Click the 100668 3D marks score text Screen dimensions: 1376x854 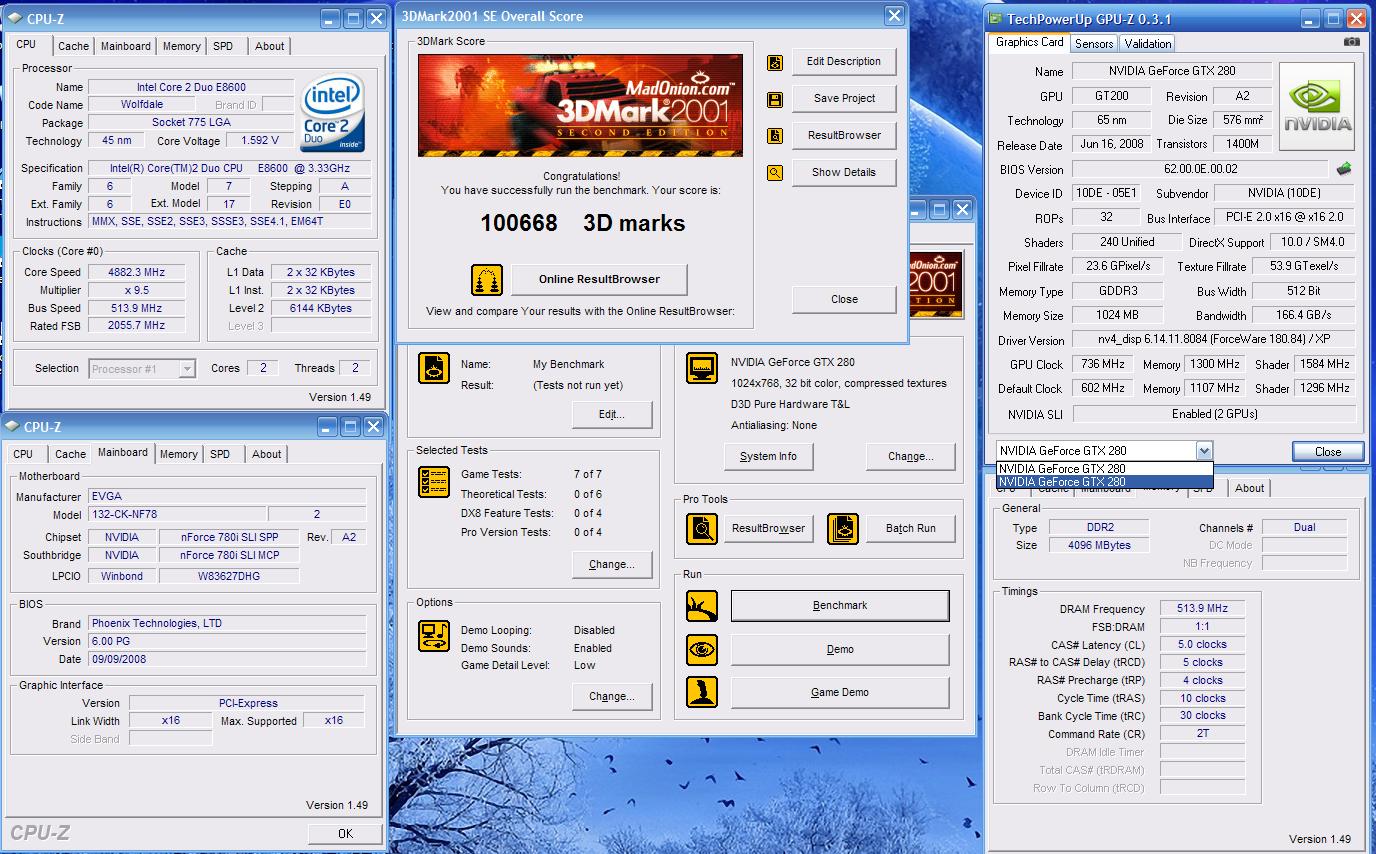click(x=583, y=223)
